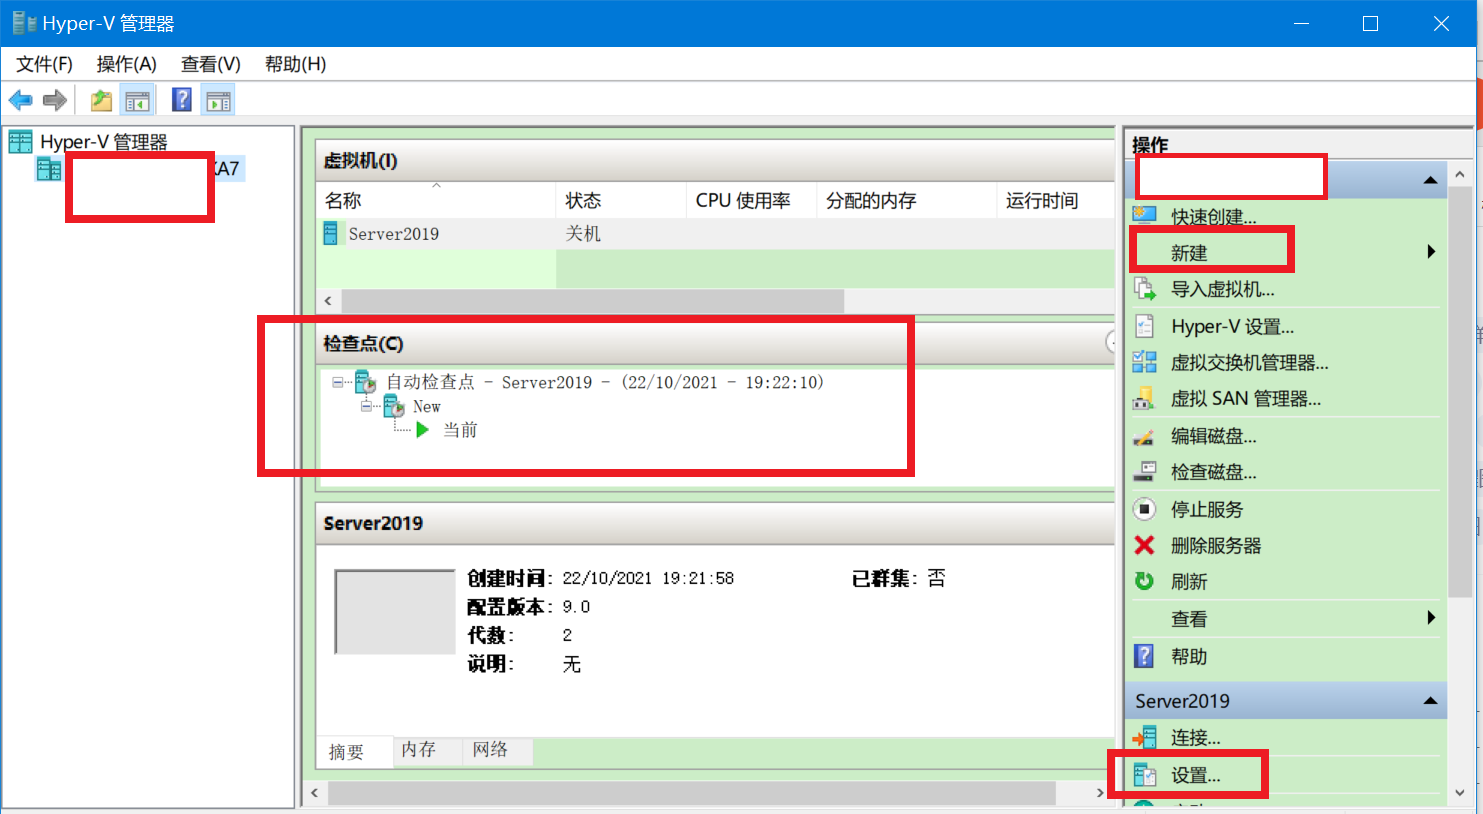The height and width of the screenshot is (814, 1483).
Task: Click the actions pane scroll down arrow
Action: pos(1460,793)
